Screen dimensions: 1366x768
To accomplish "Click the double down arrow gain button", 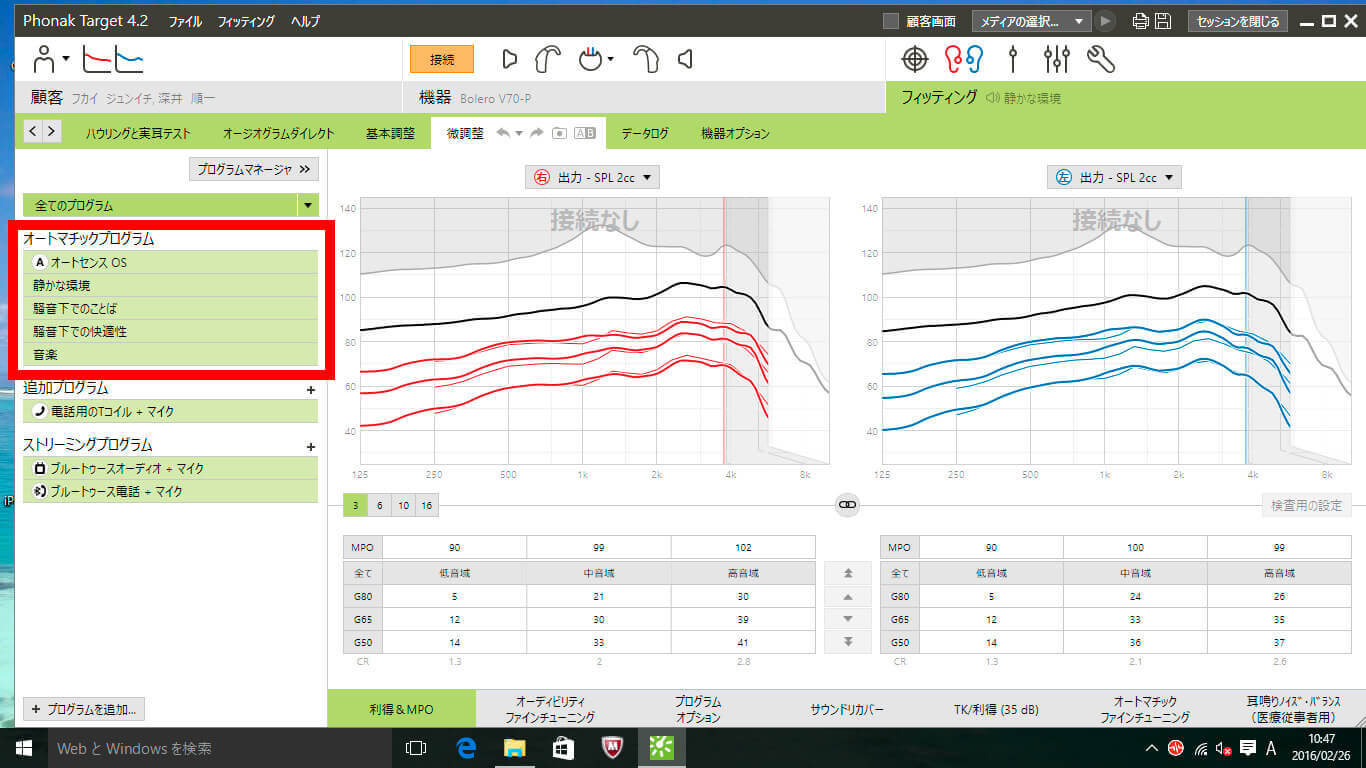I will [x=848, y=641].
